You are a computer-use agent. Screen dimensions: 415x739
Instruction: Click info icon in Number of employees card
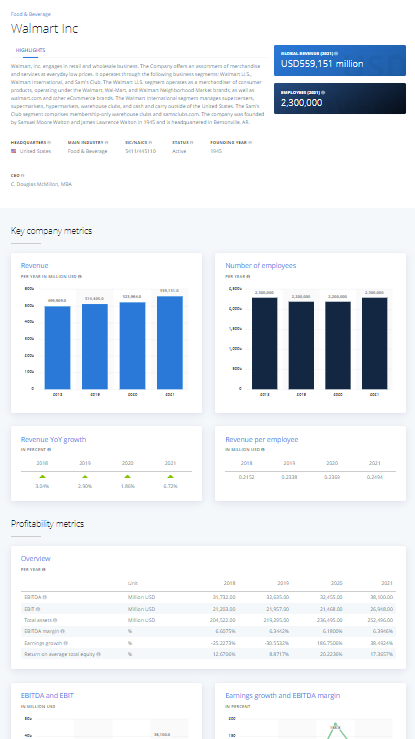pos(248,277)
